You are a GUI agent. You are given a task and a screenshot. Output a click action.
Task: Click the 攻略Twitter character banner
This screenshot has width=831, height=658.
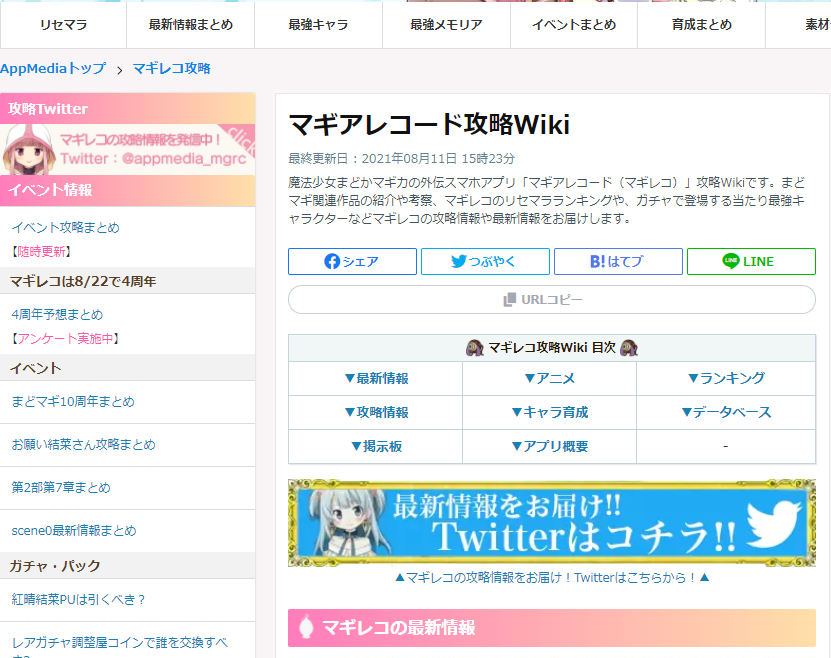[x=128, y=149]
